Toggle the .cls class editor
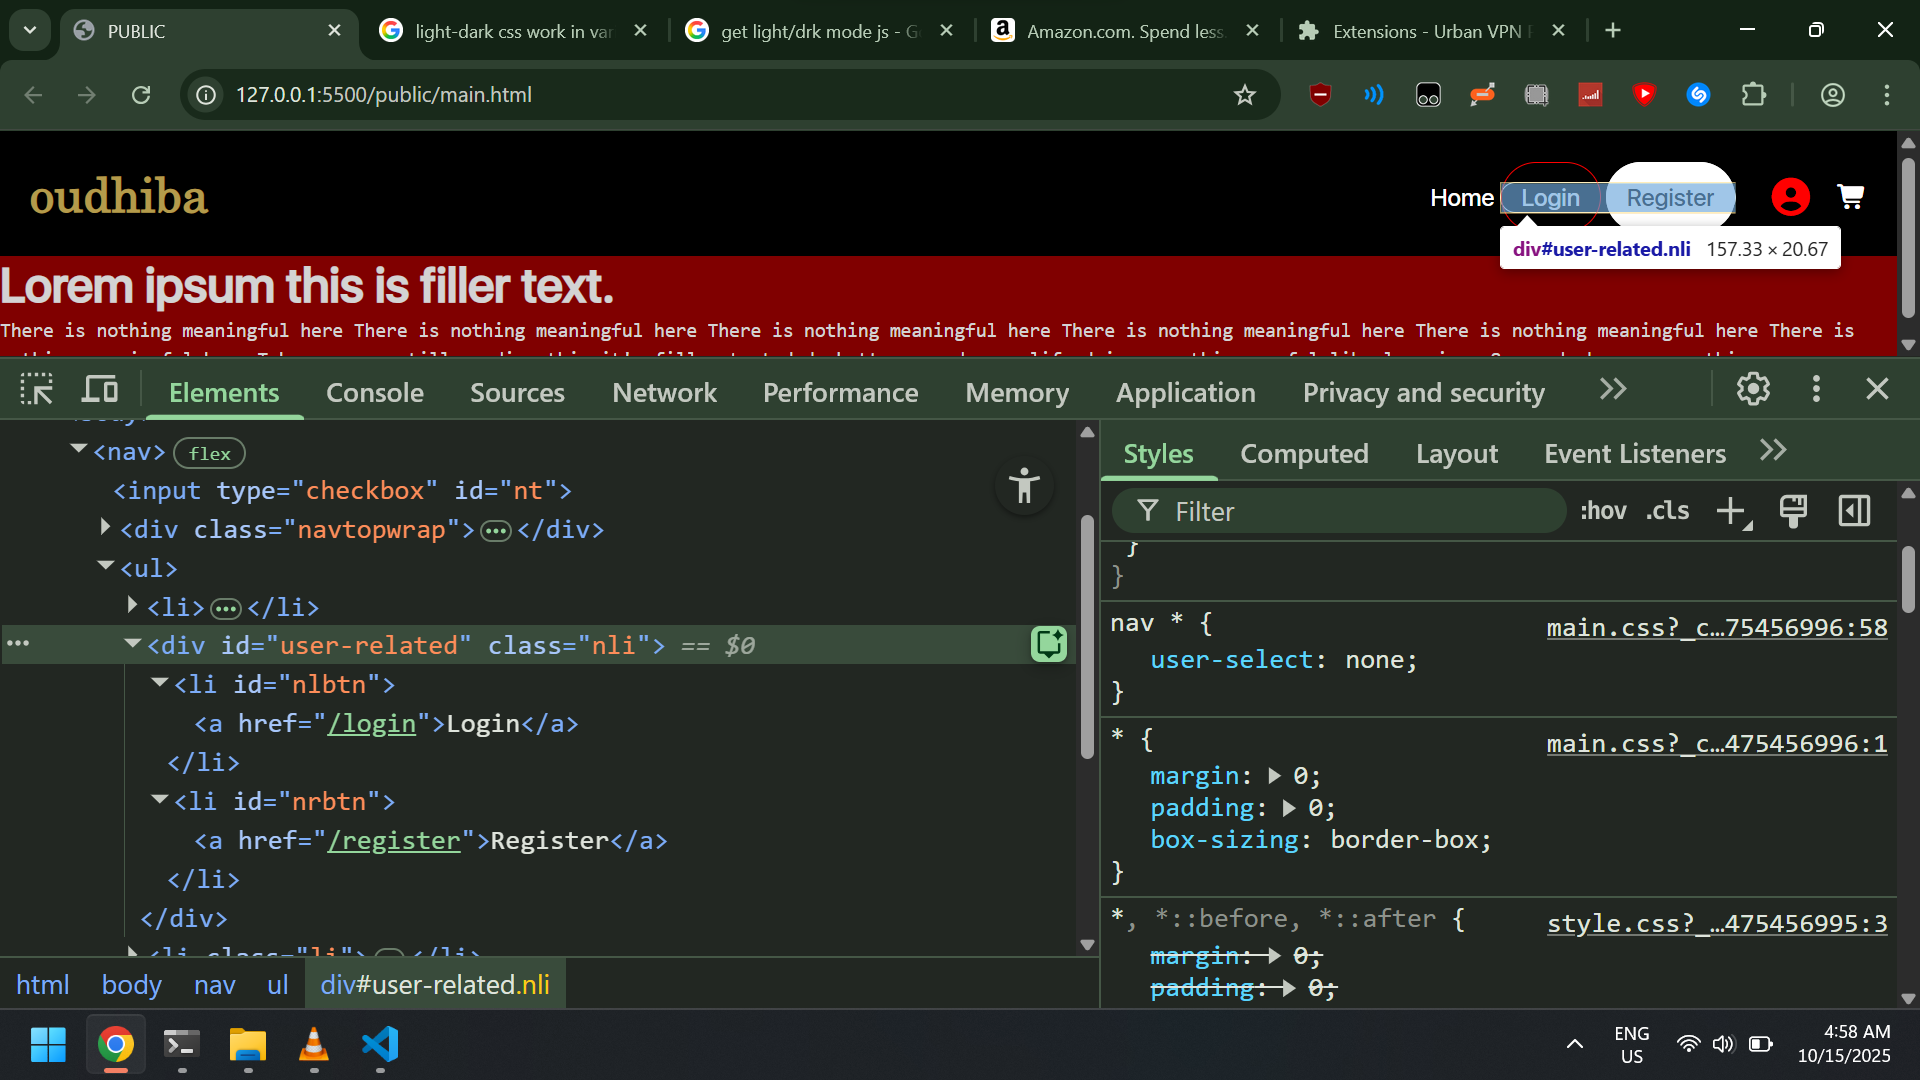 [1667, 512]
